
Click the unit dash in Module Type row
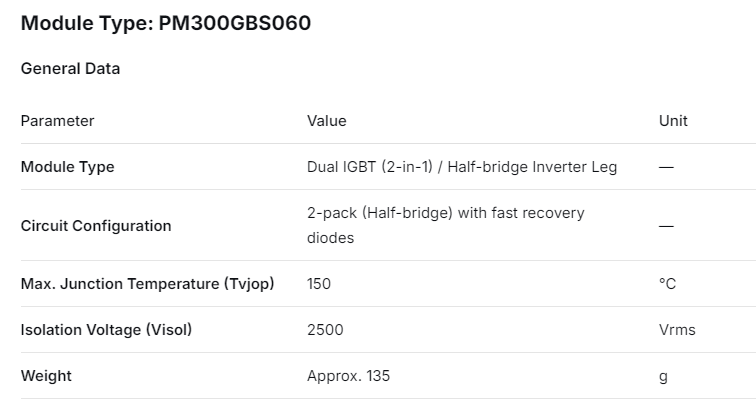coord(666,167)
